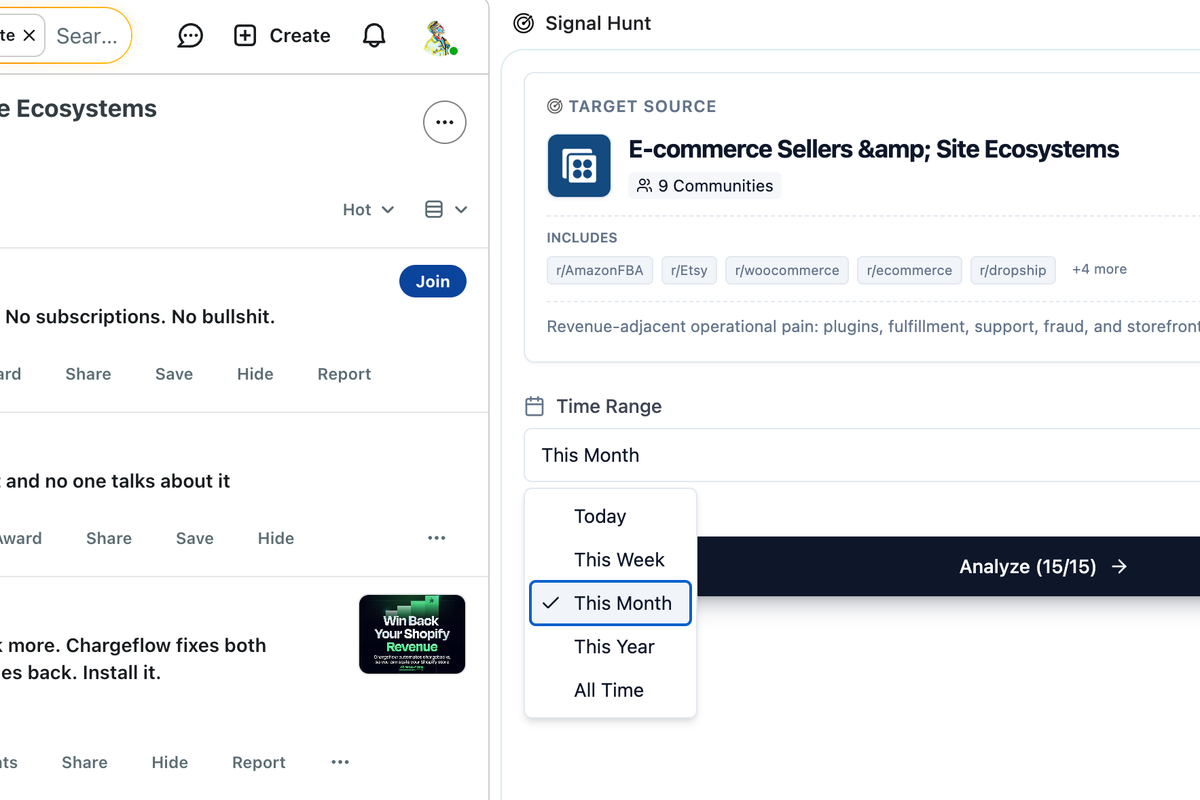Hide the 'no one talks about it' post

coord(276,538)
